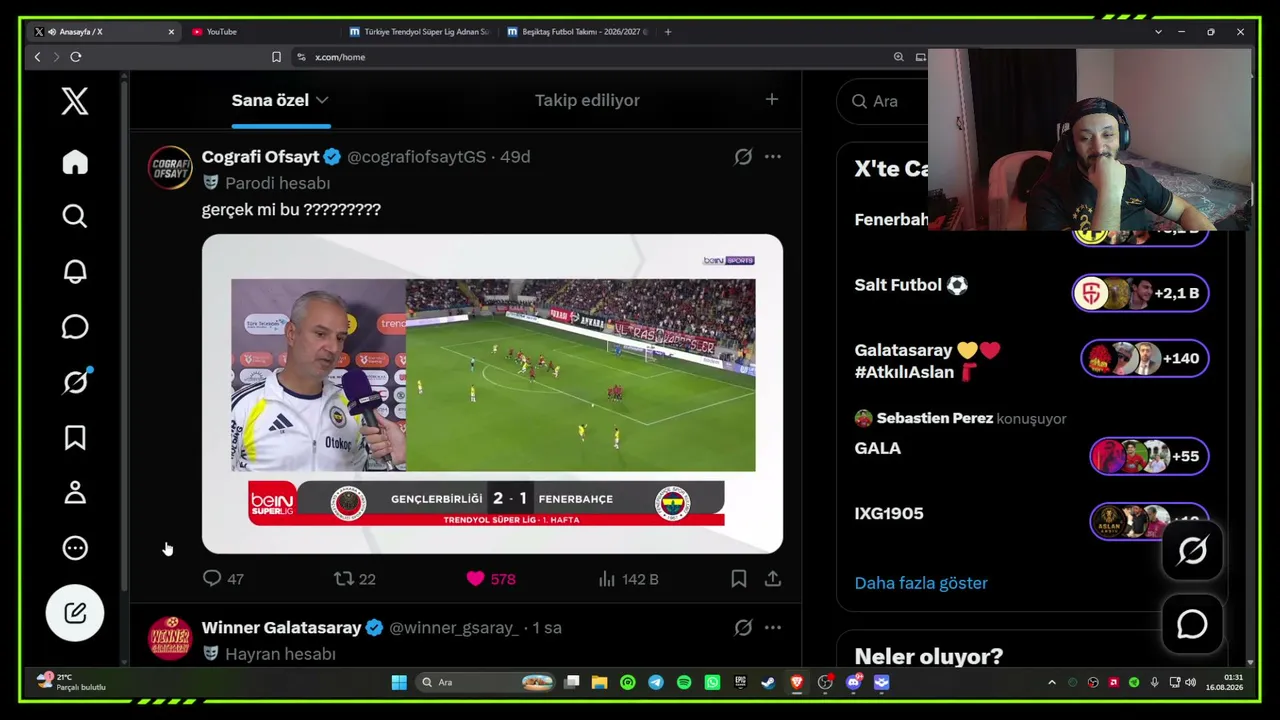Ask Grok about Winner Galatasaray post
Screen dimensions: 1280x720
743,628
